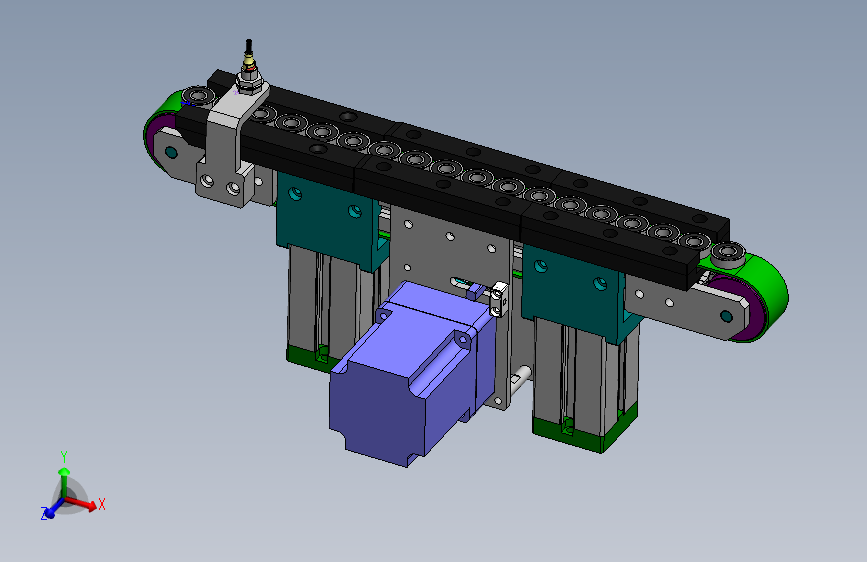Click the red X axis of the orientation triad
Viewport: 867px width, 562px height.
(x=82, y=502)
